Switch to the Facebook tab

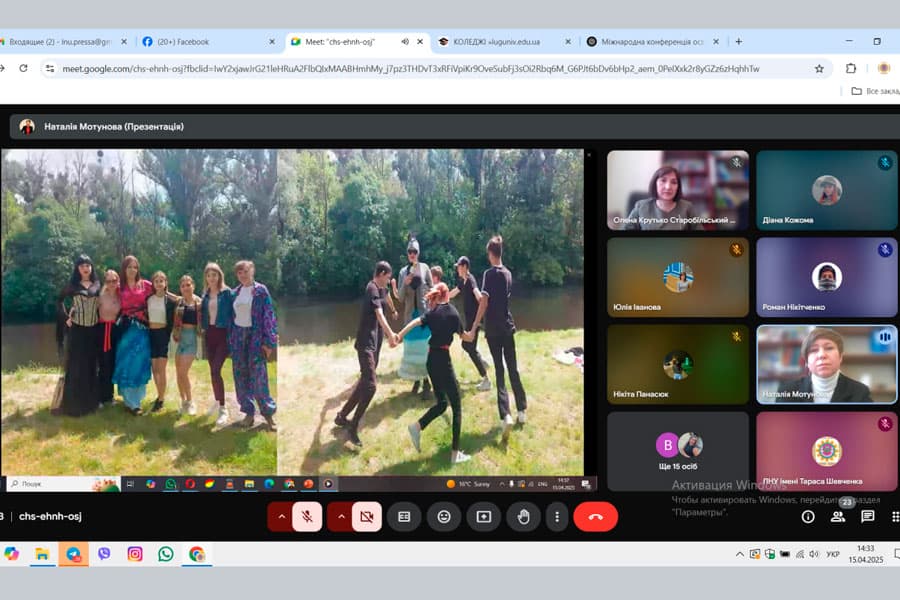205,42
